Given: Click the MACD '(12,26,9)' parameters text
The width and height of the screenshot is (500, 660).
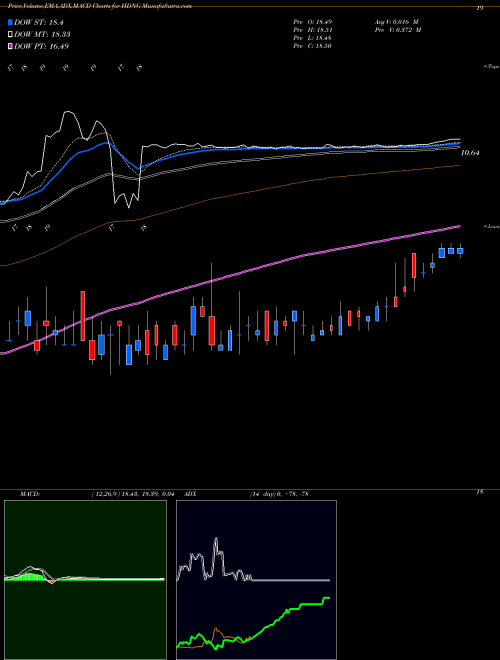Looking at the screenshot, I should [105, 494].
